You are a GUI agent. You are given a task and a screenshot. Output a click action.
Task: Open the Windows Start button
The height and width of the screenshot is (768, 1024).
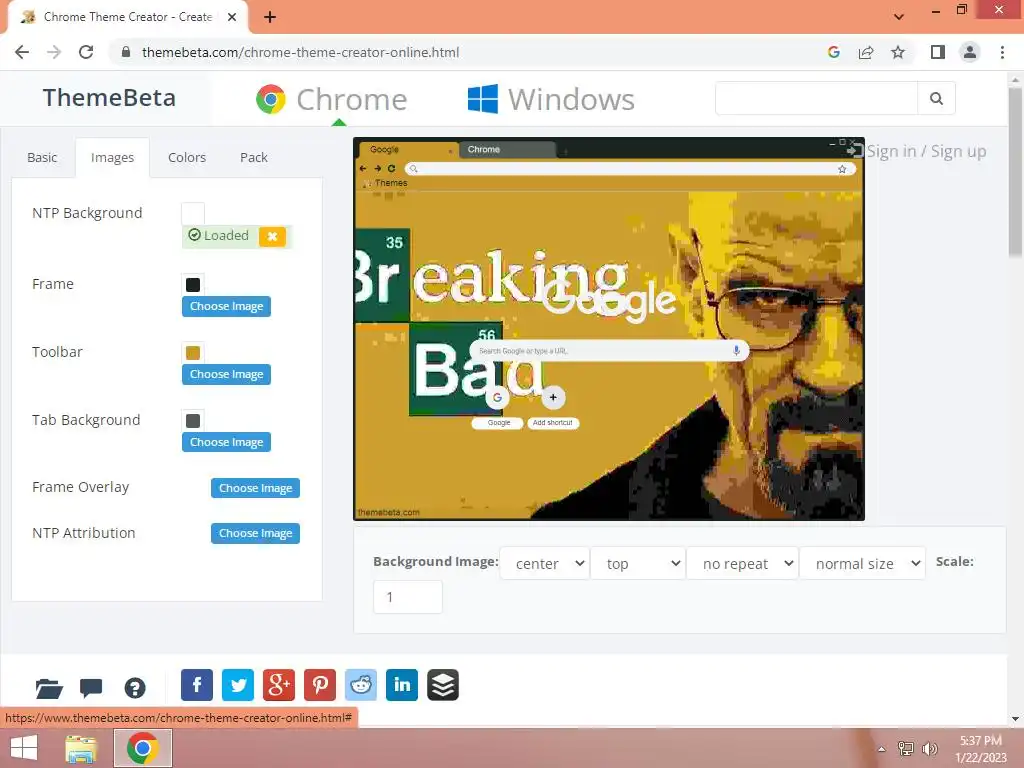tap(24, 748)
